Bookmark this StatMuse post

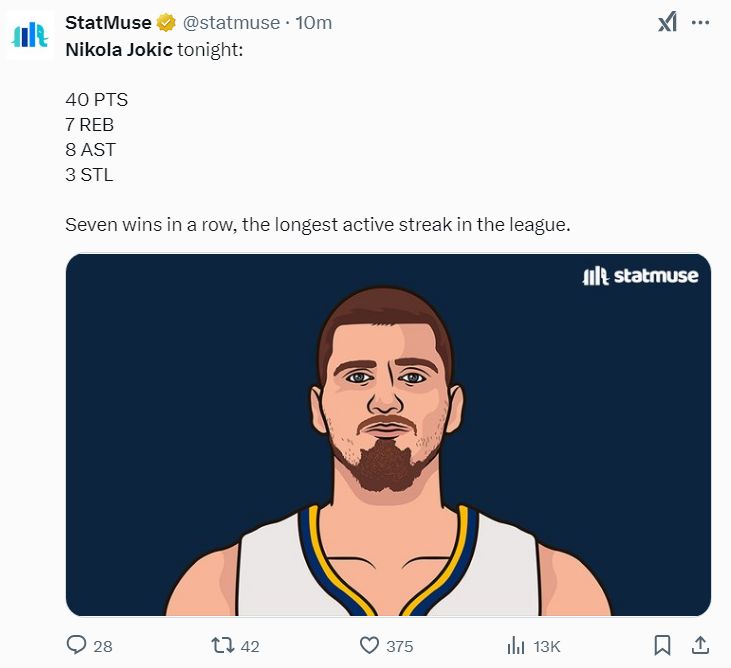click(662, 645)
